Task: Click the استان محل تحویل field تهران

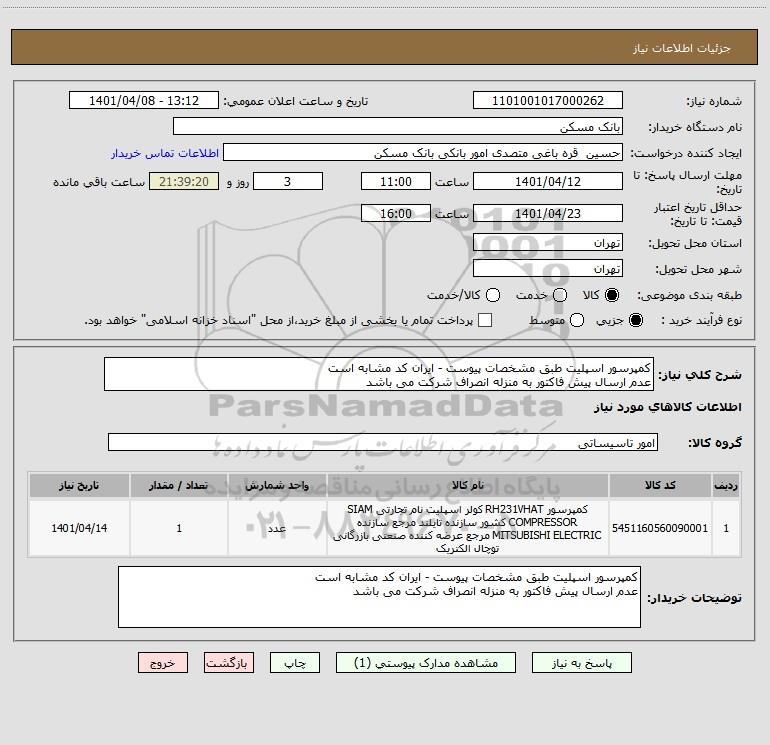Action: pos(548,242)
